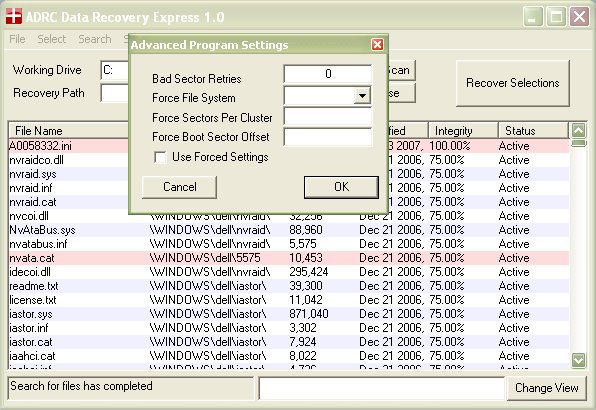Select the iastor.cat file
The width and height of the screenshot is (596, 410).
point(31,342)
